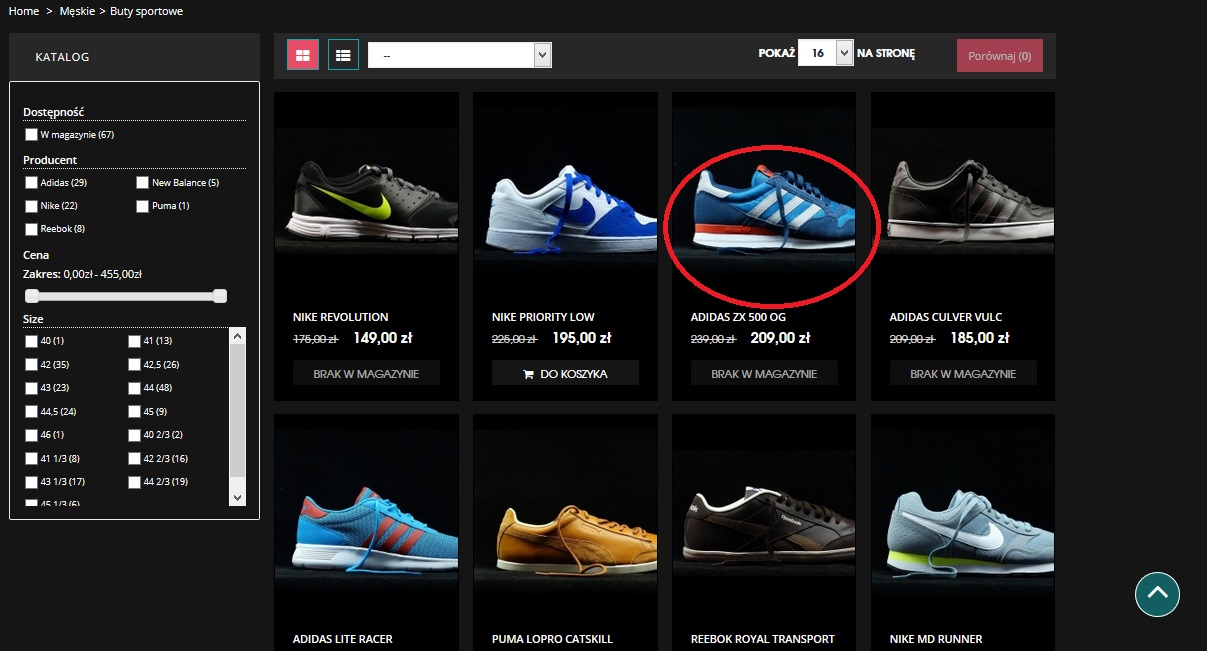Image resolution: width=1207 pixels, height=651 pixels.
Task: Select size 45 checkbox
Action: (x=135, y=412)
